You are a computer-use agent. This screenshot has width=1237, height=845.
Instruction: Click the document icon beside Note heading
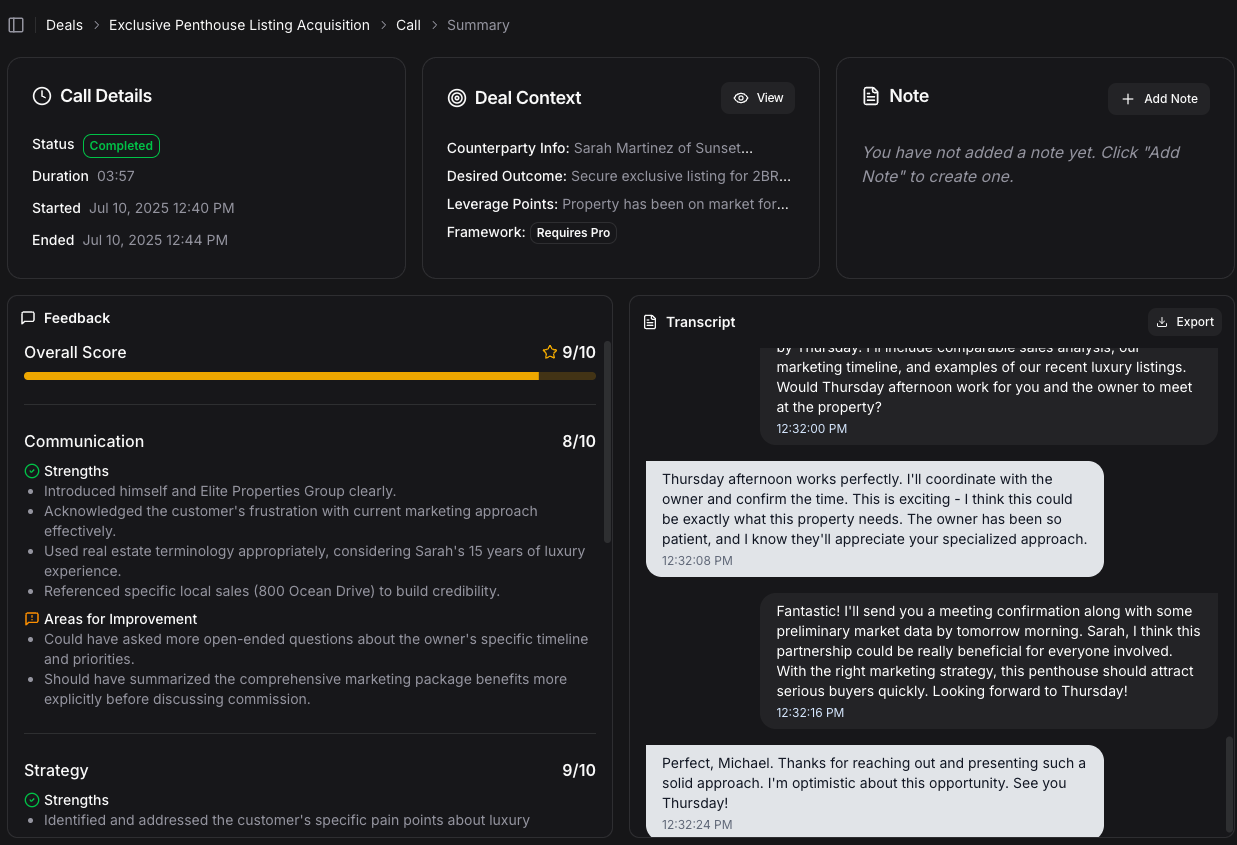coord(871,96)
